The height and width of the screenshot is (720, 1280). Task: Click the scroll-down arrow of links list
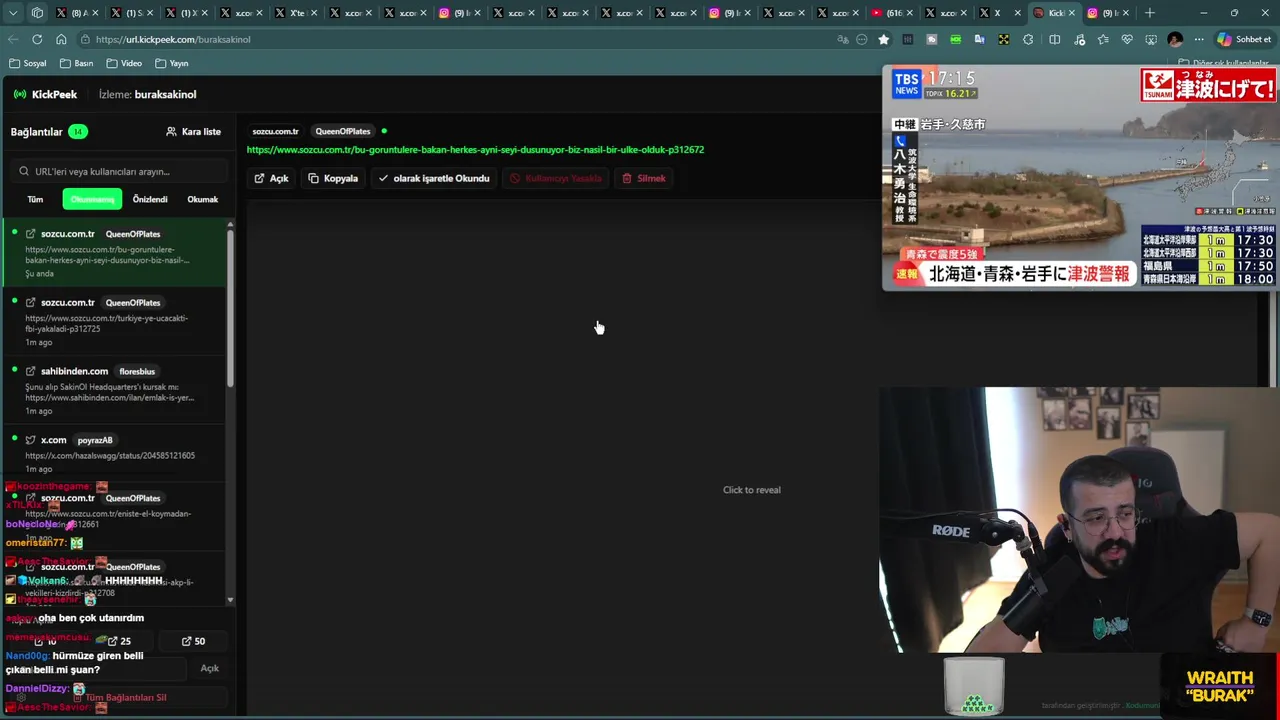point(231,601)
